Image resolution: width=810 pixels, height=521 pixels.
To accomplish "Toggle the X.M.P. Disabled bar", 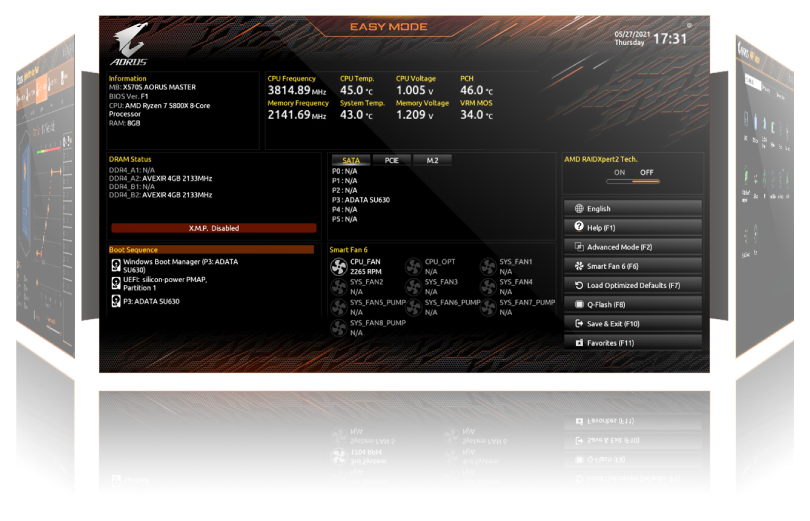I will click(214, 228).
